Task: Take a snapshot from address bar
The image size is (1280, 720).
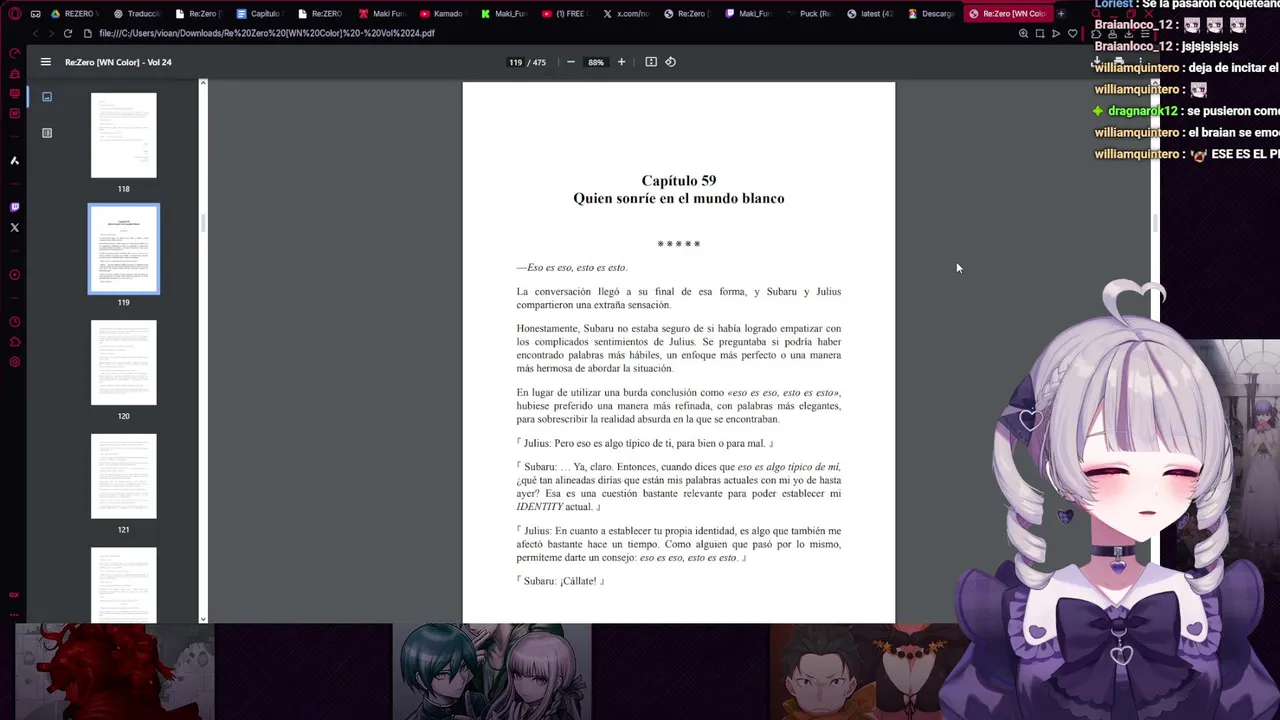Action: click(1040, 33)
